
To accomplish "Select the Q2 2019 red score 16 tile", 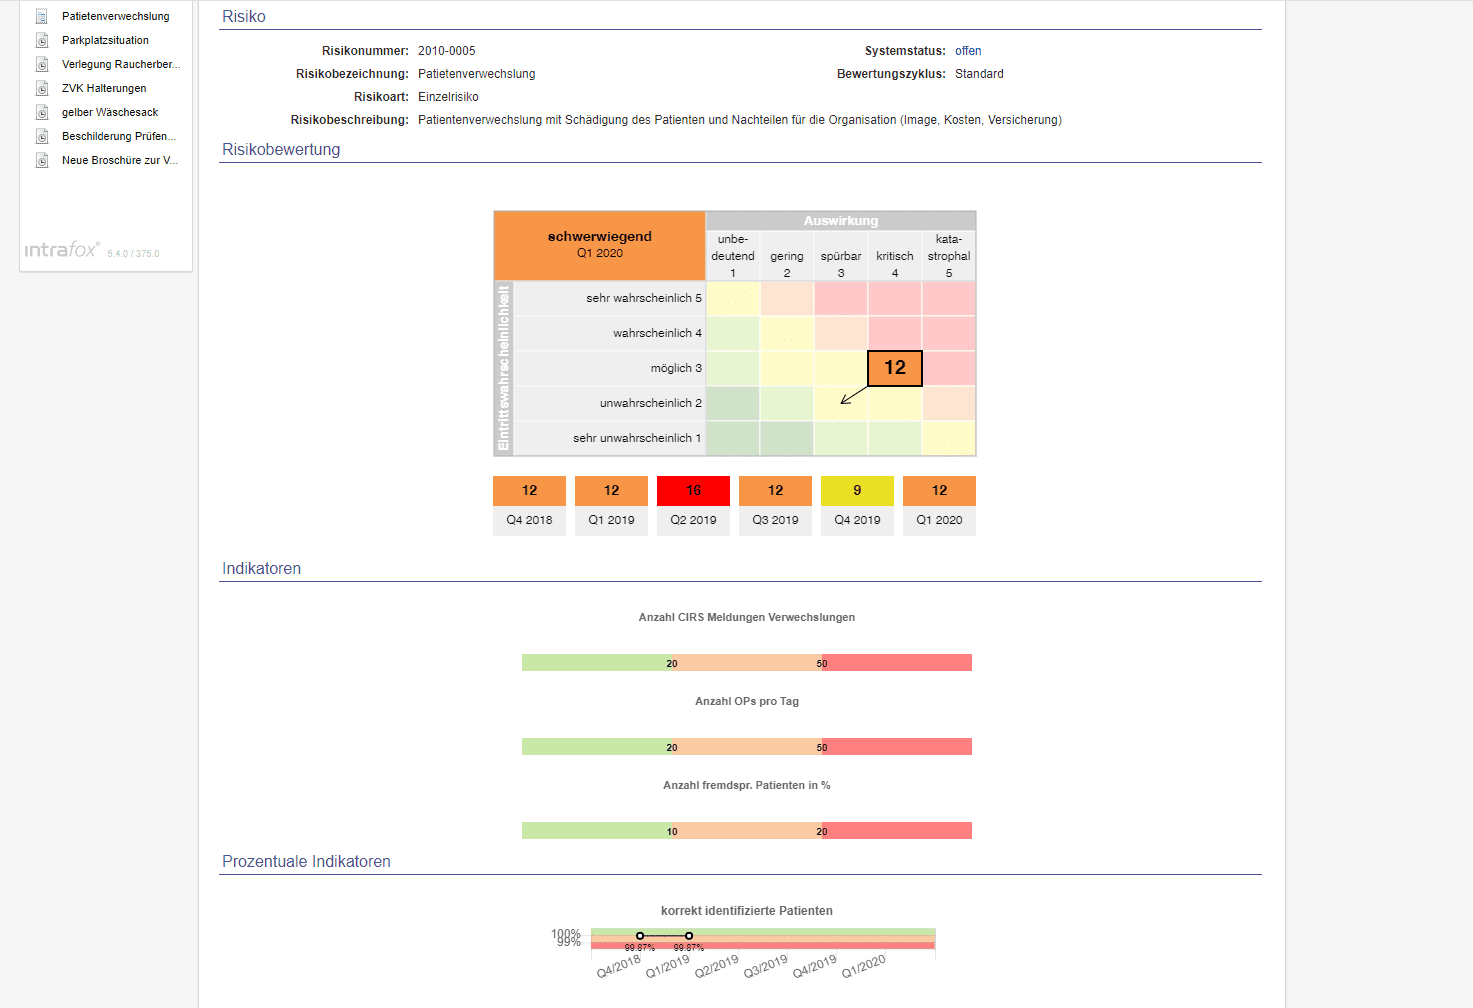I will [x=693, y=490].
